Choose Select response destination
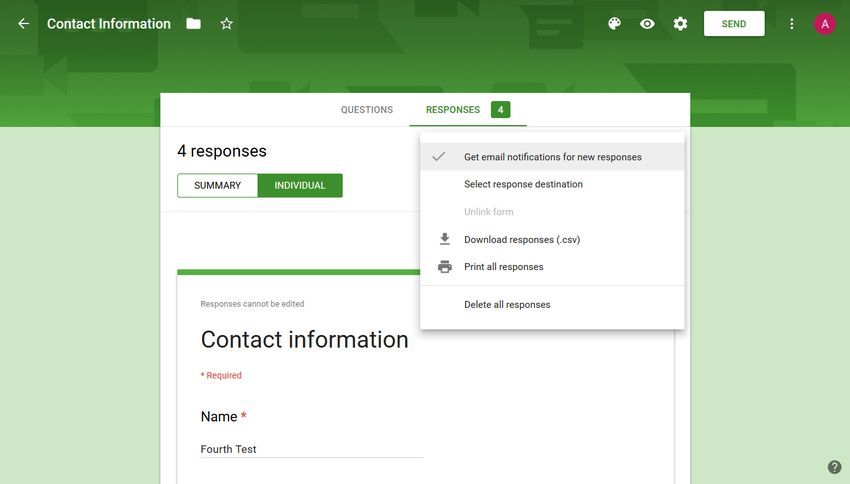This screenshot has height=484, width=850. [x=523, y=184]
